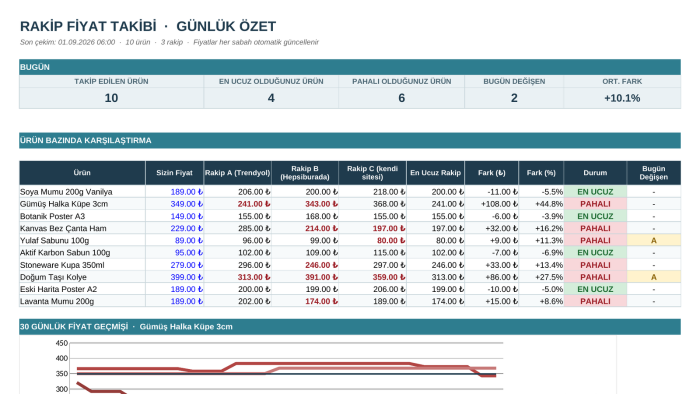The width and height of the screenshot is (700, 394).
Task: Click the 30 GÜNLÜK FİYAT GEÇMİŞİ section header
Action: (350, 327)
